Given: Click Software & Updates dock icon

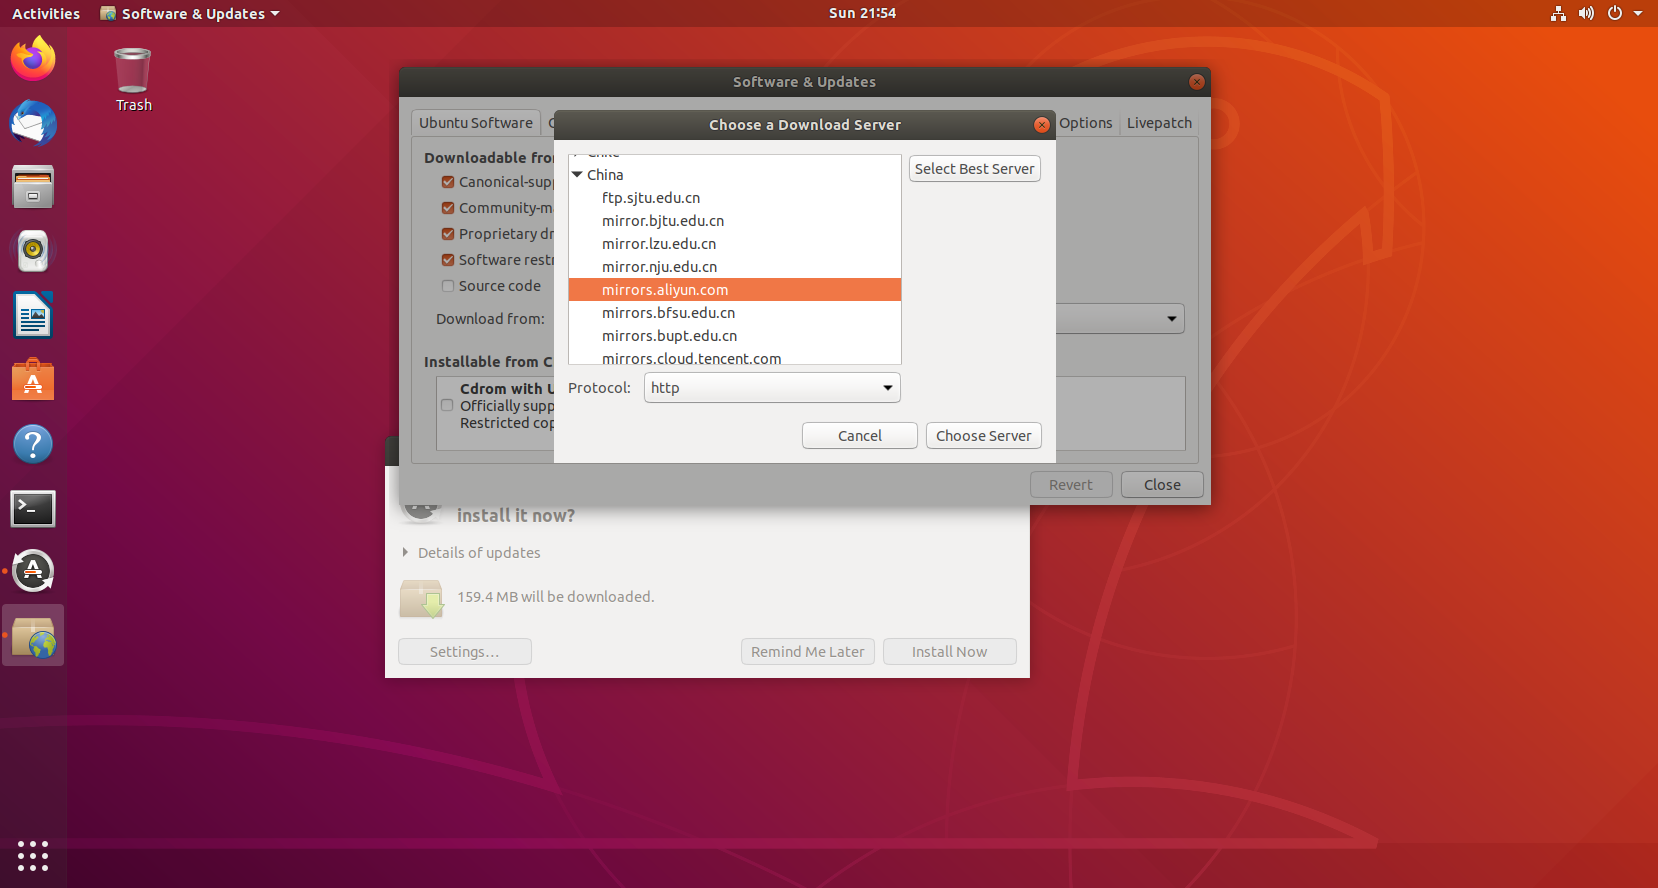Looking at the screenshot, I should 33,636.
